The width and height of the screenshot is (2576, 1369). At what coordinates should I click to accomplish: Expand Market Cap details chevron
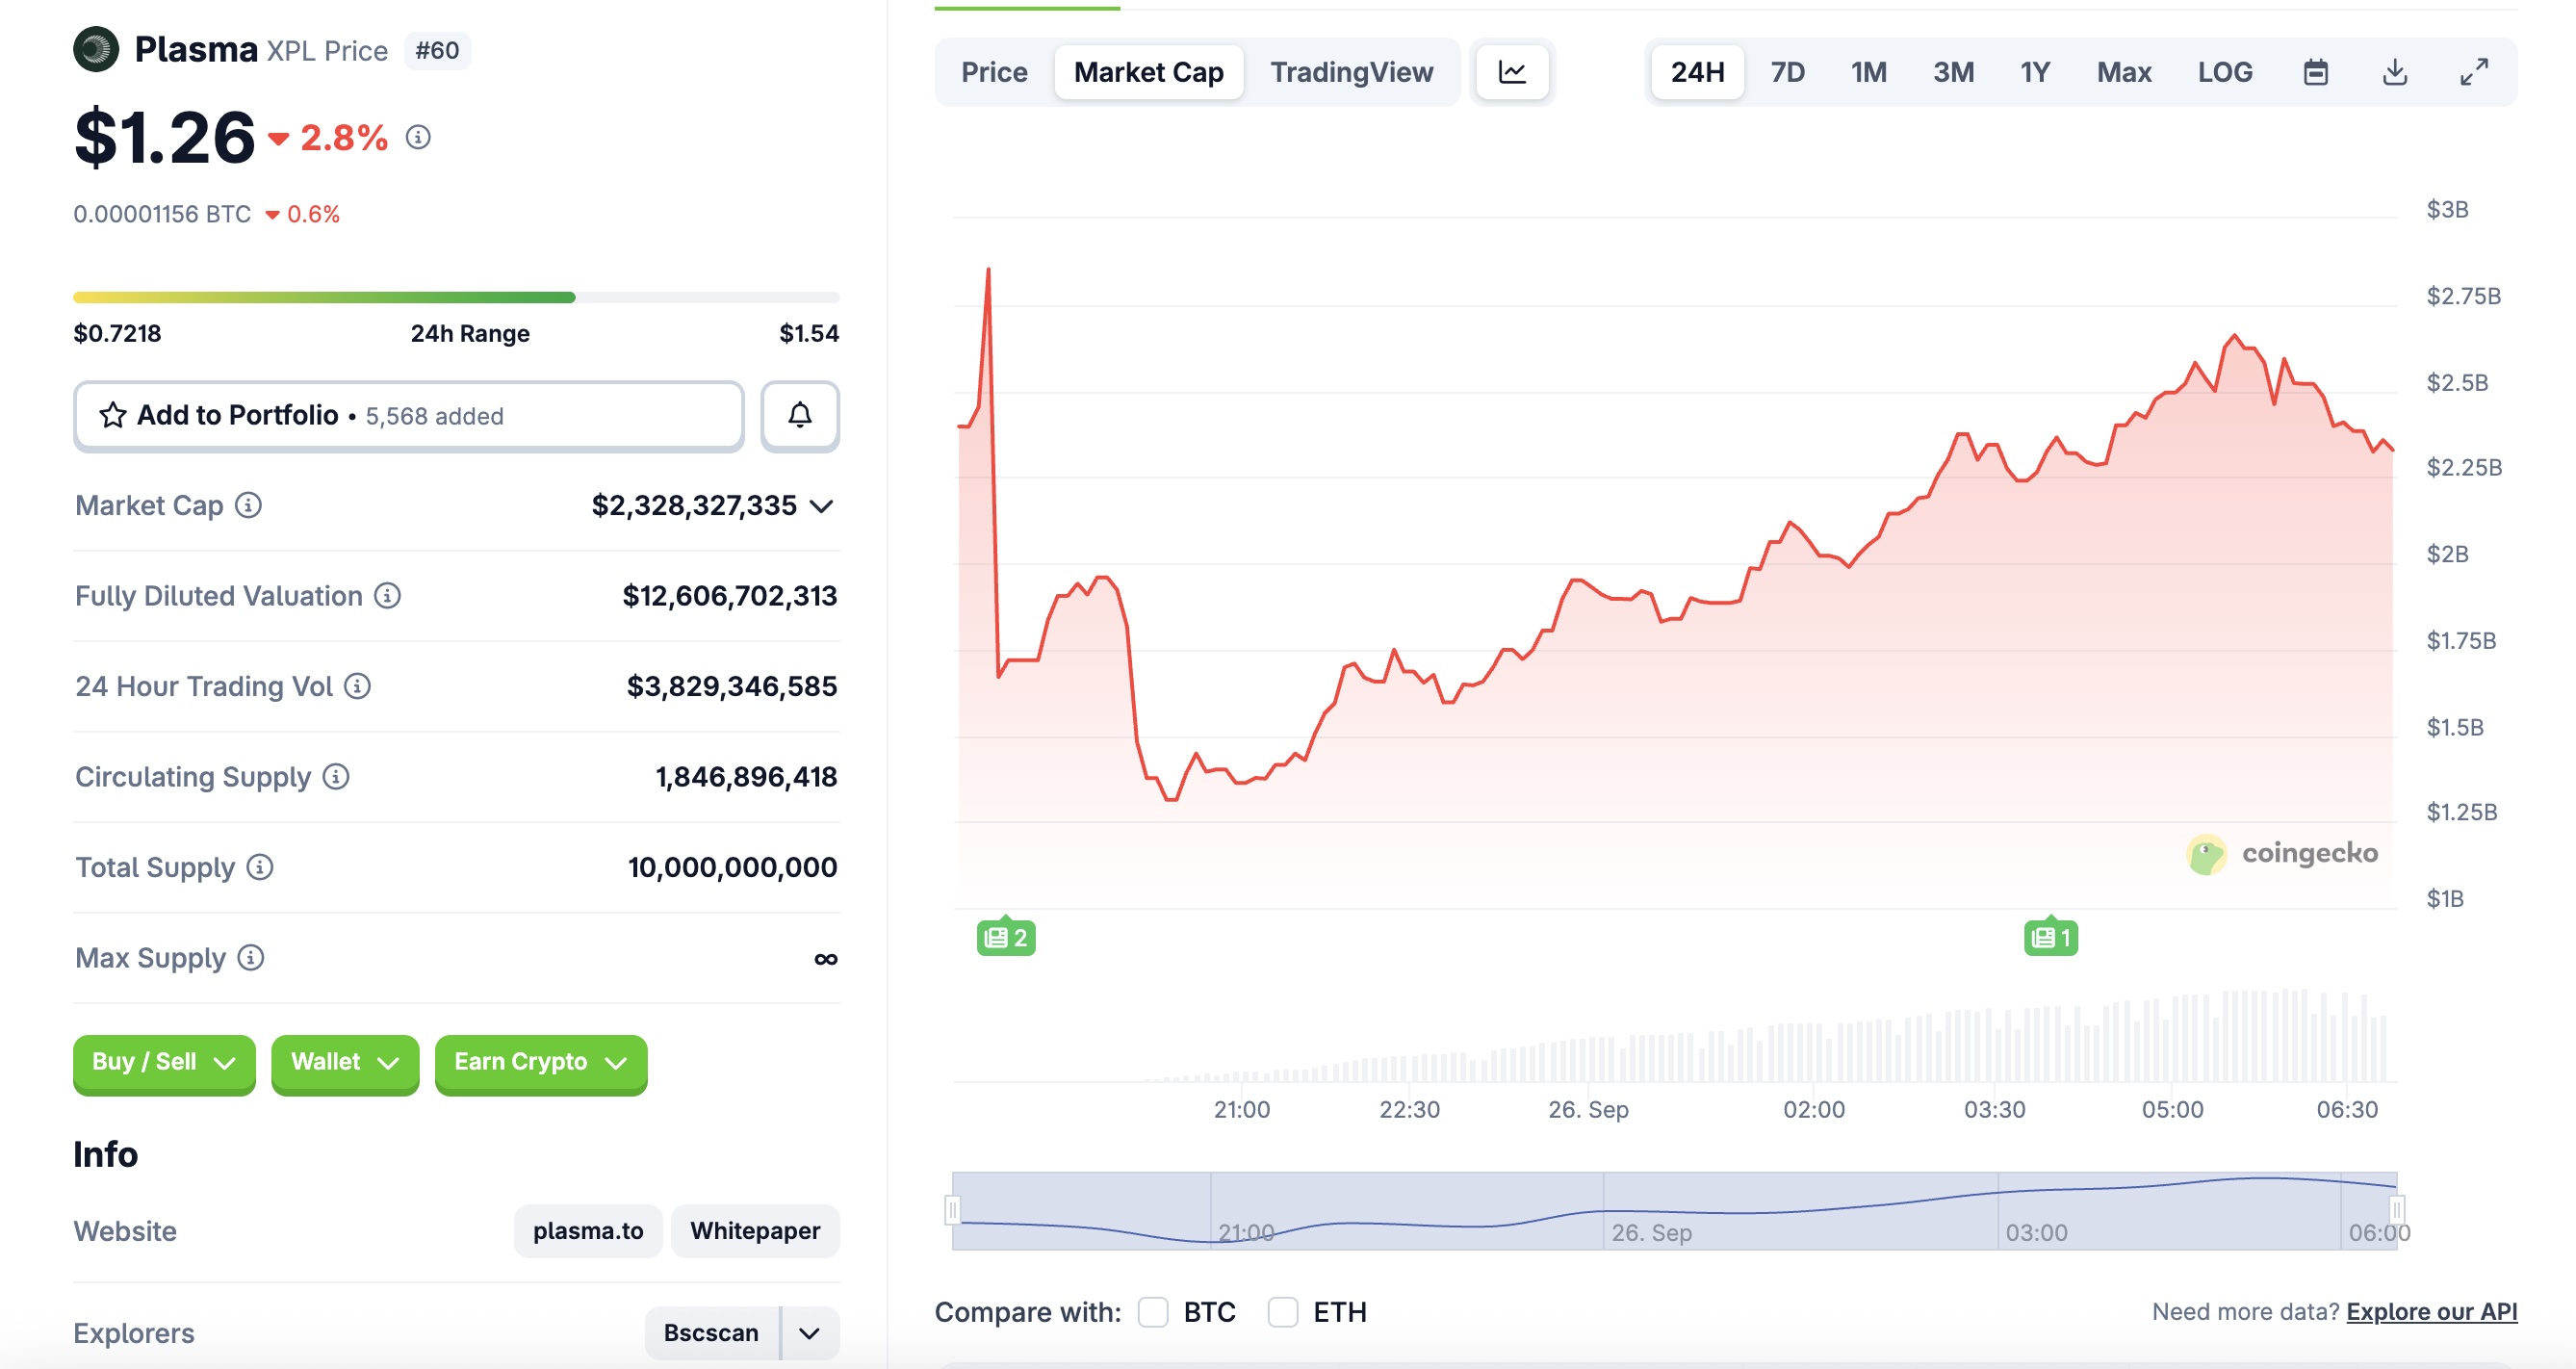pos(821,506)
